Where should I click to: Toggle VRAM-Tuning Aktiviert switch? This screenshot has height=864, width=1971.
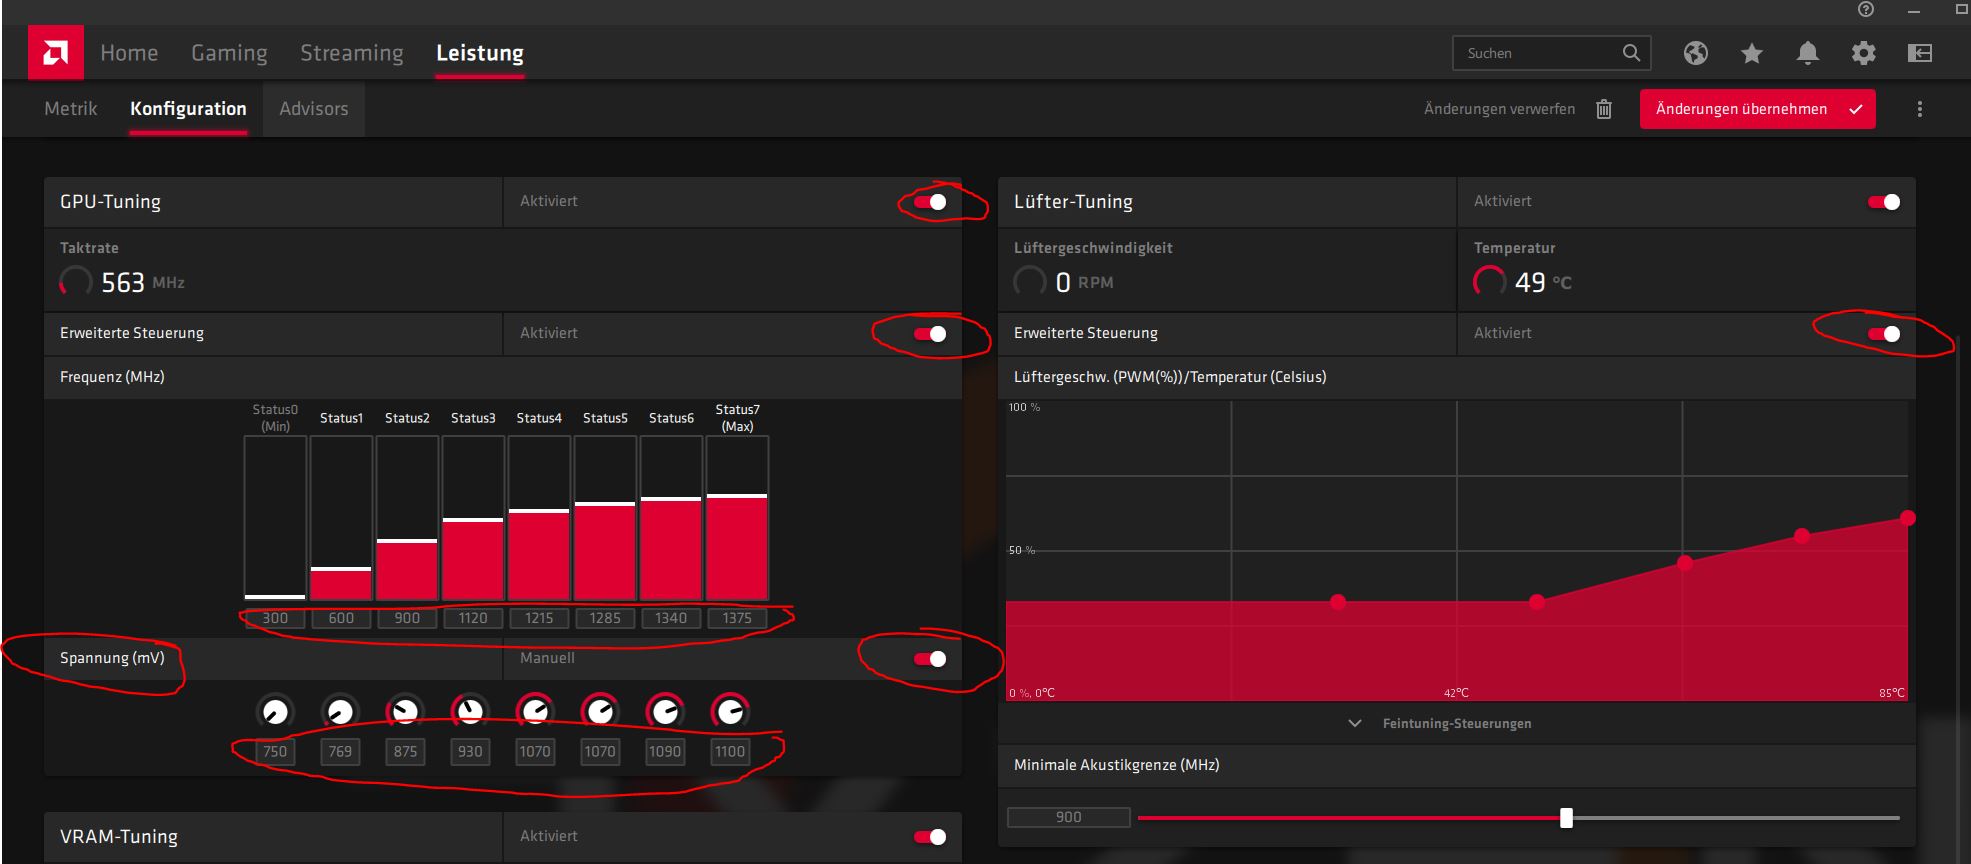point(930,837)
